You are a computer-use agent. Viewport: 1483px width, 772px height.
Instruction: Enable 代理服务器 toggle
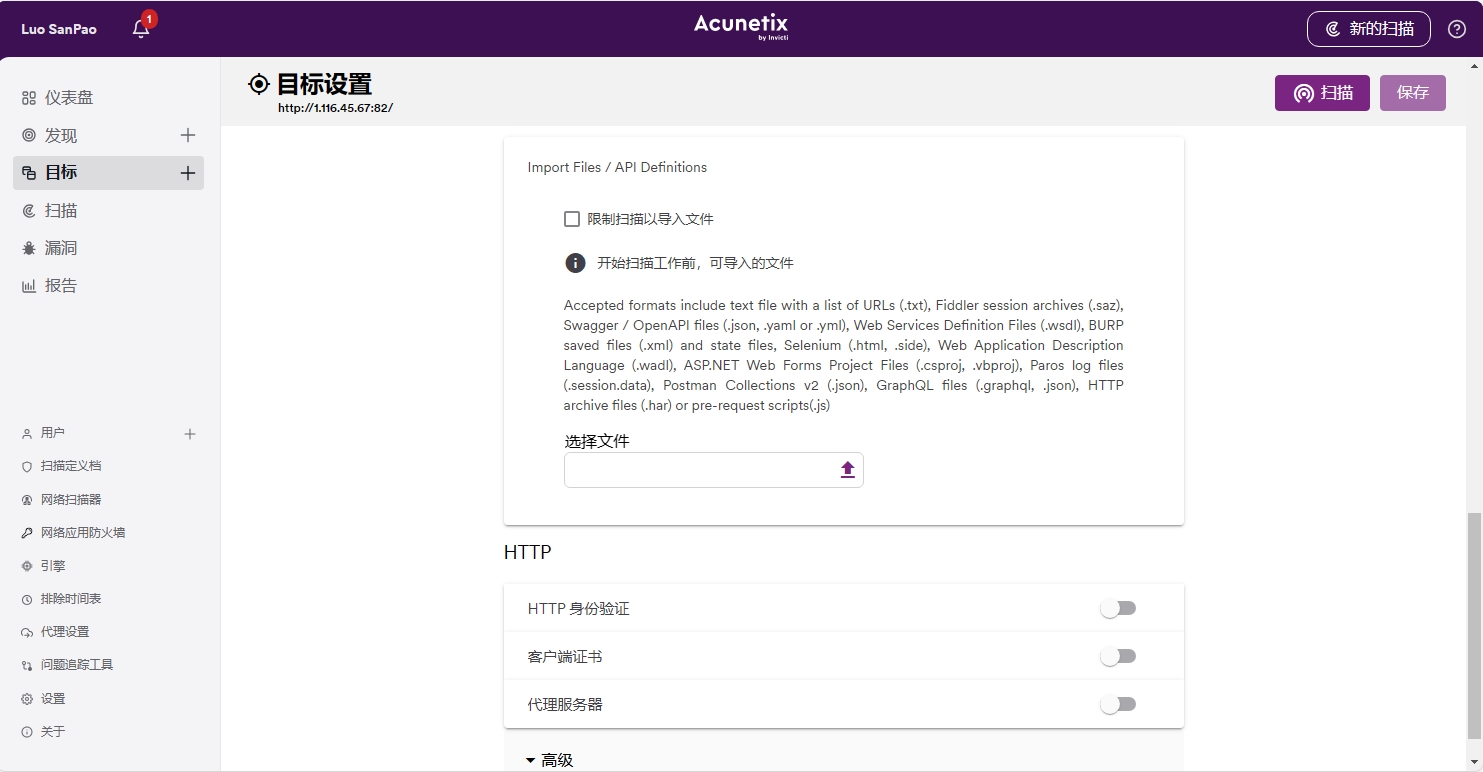click(1118, 704)
